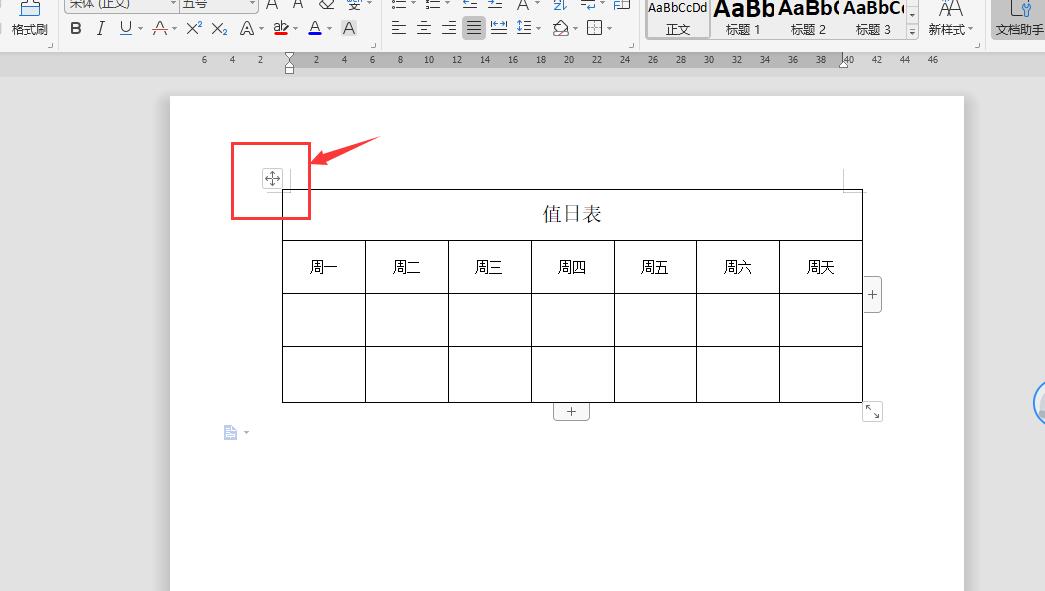Apply superscript formatting
Viewport: 1045px width, 591px height.
coord(193,28)
